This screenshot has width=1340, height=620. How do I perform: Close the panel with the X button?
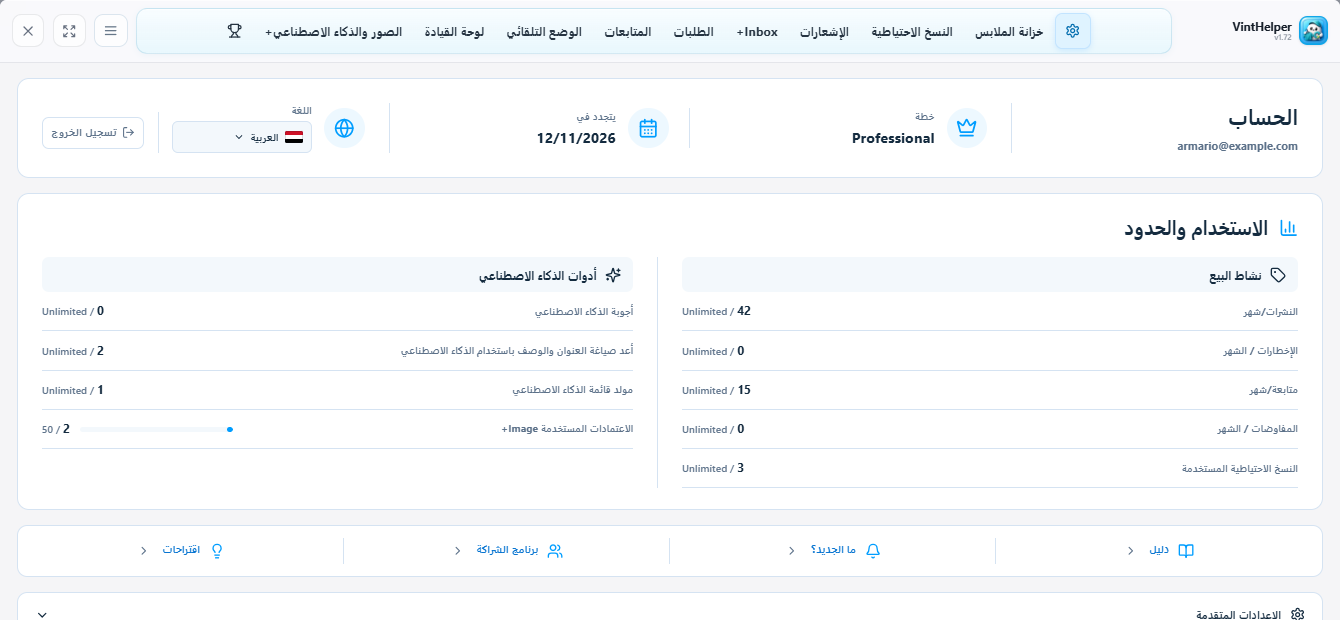[x=28, y=31]
